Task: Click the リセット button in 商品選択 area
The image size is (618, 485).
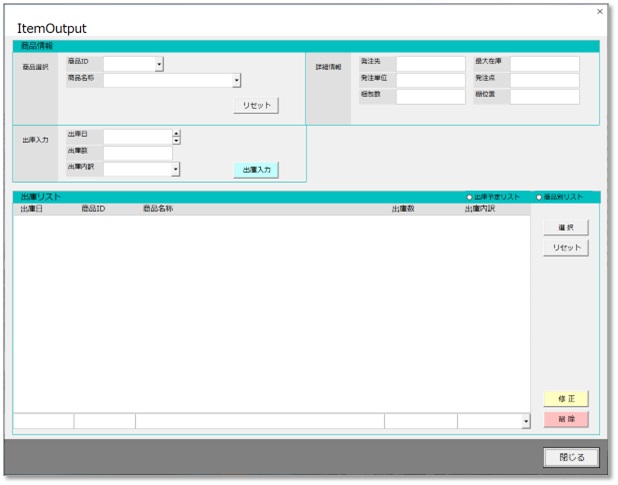Action: point(256,106)
